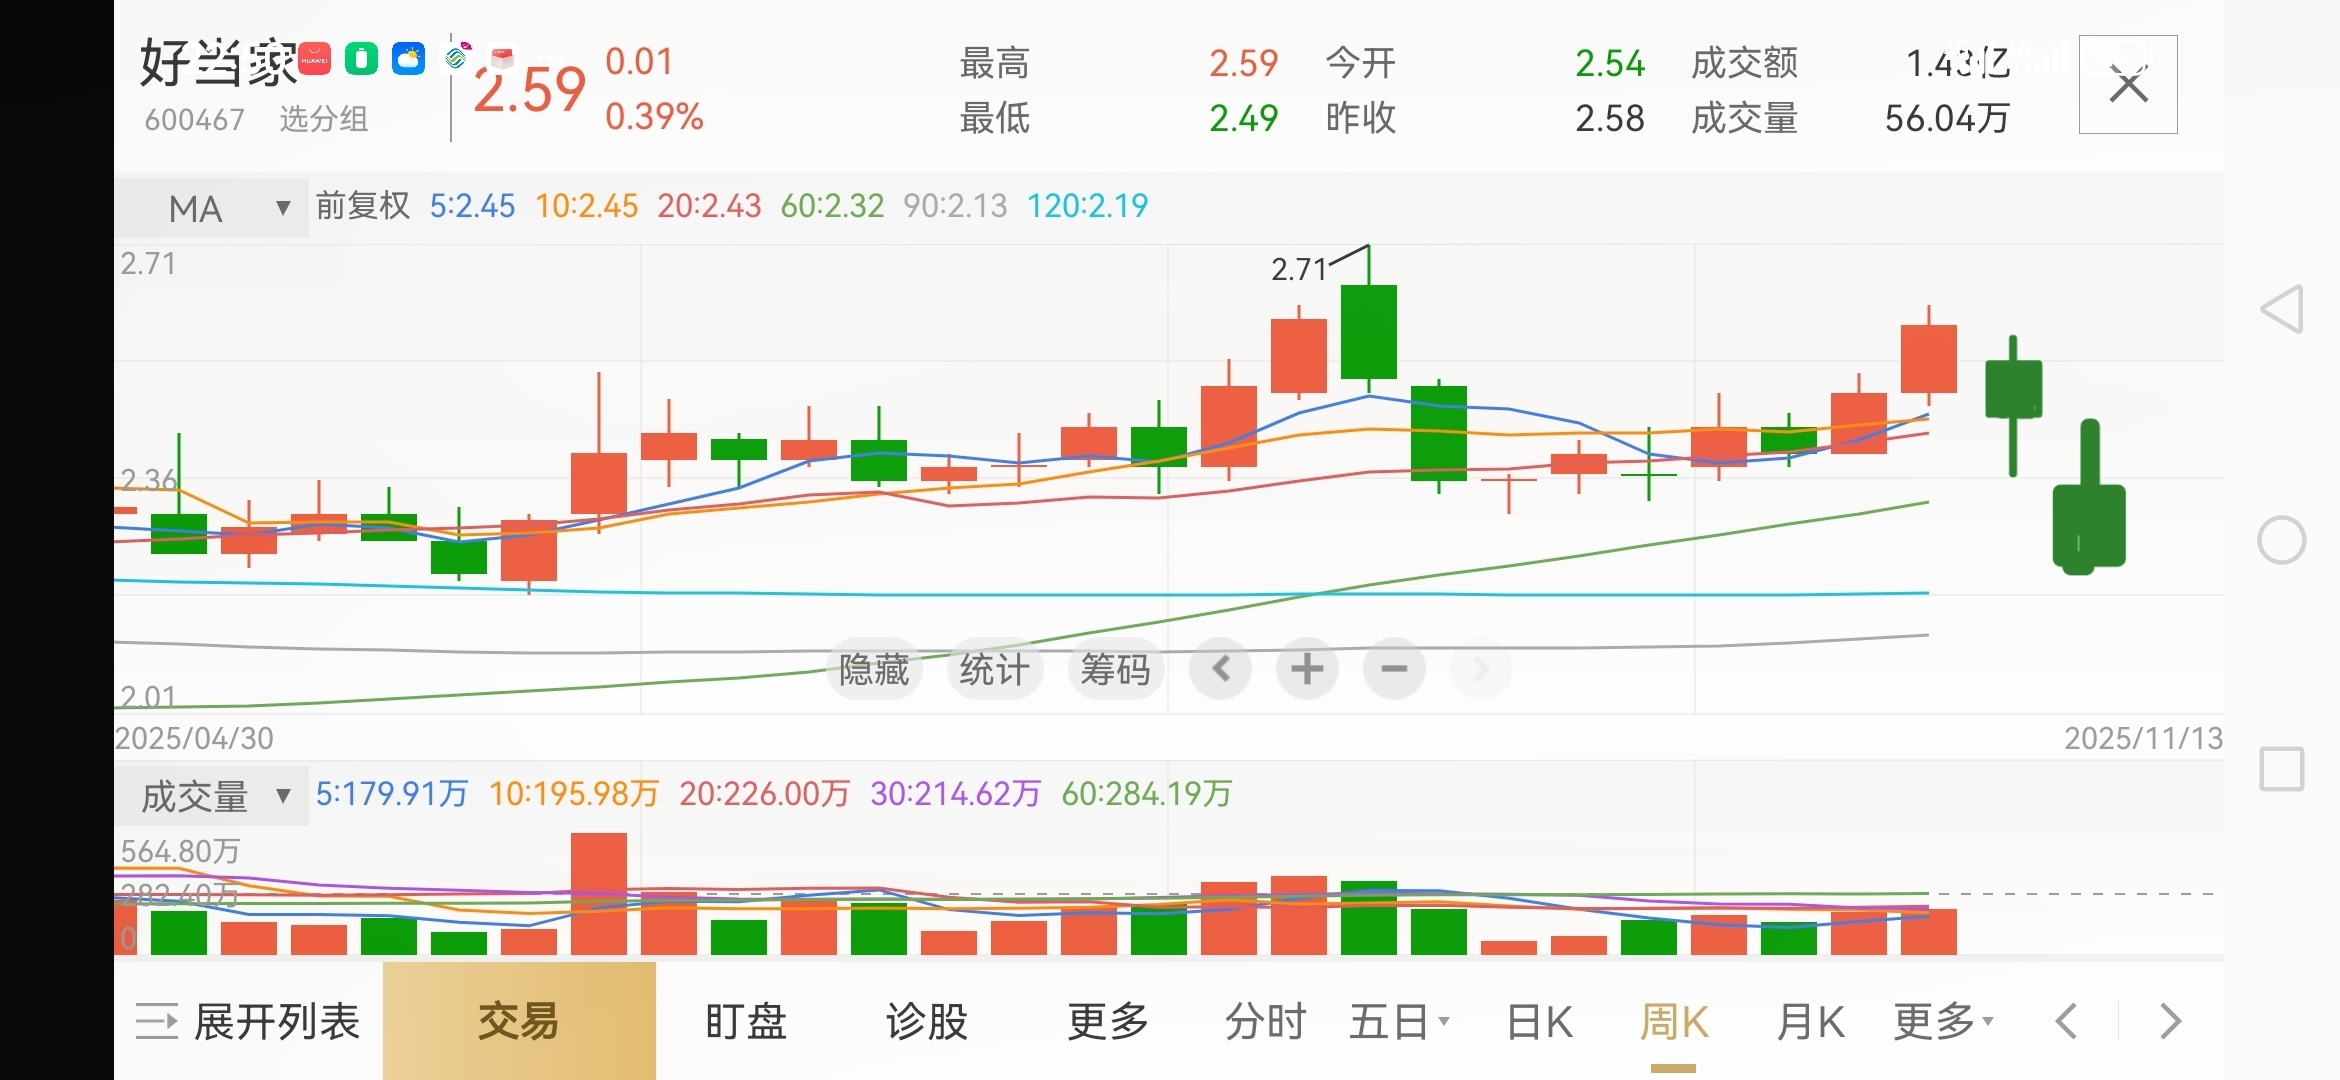Toggle the 筹码 chip distribution
Screen dimensions: 2340x1080
tap(1115, 669)
